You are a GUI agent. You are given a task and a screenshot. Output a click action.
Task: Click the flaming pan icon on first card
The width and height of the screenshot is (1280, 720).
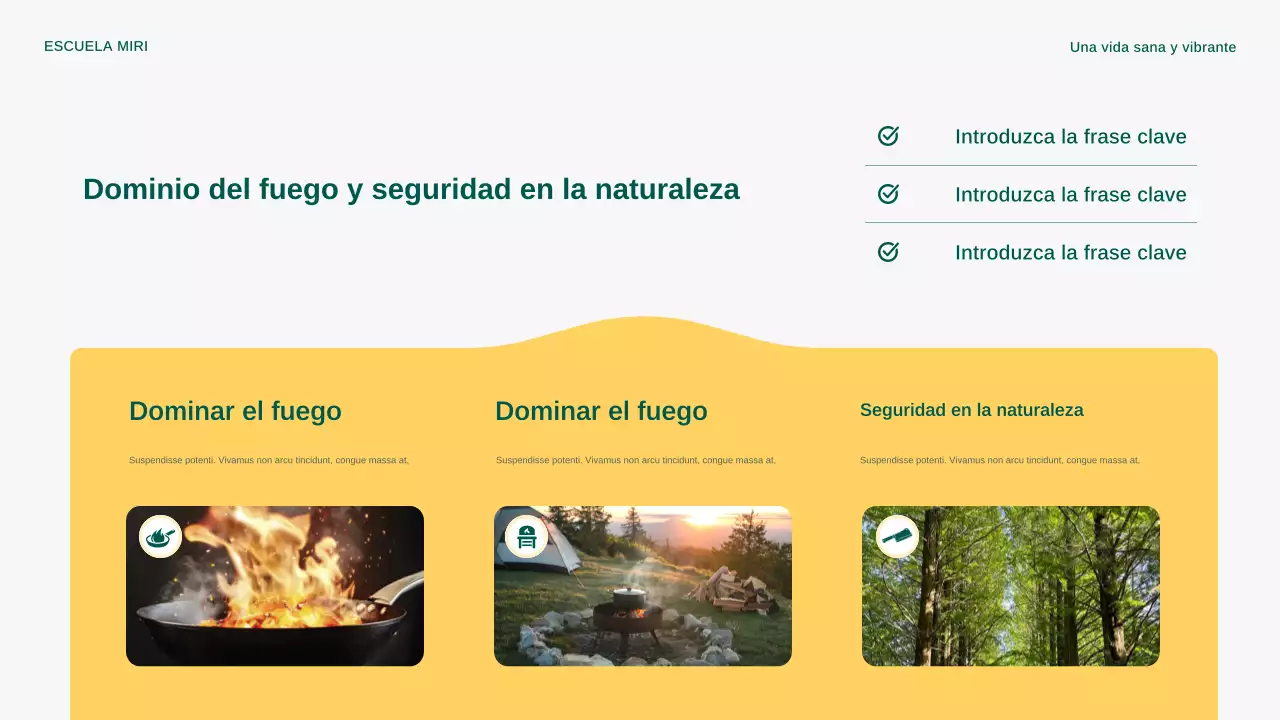[x=160, y=536]
